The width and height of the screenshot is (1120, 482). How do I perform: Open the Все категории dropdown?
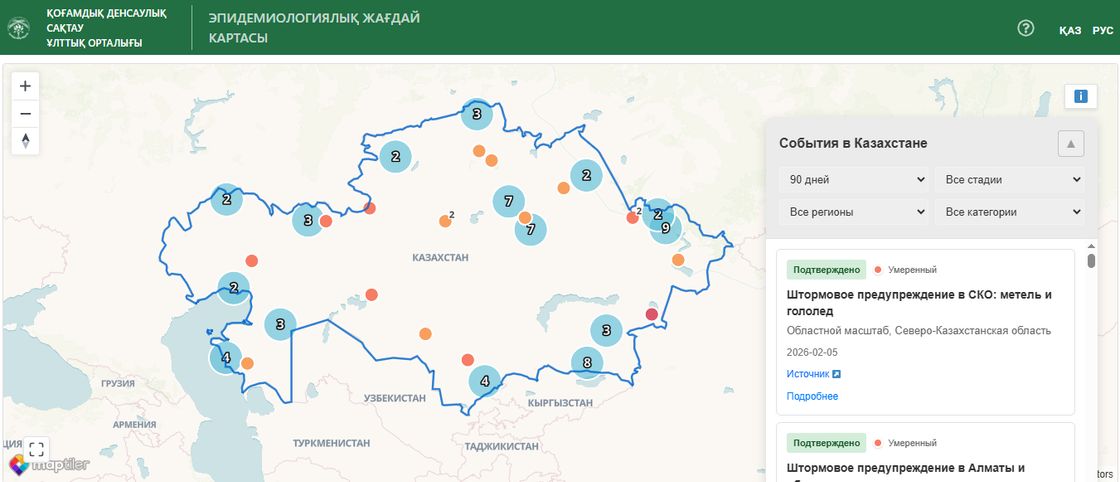tap(1009, 212)
